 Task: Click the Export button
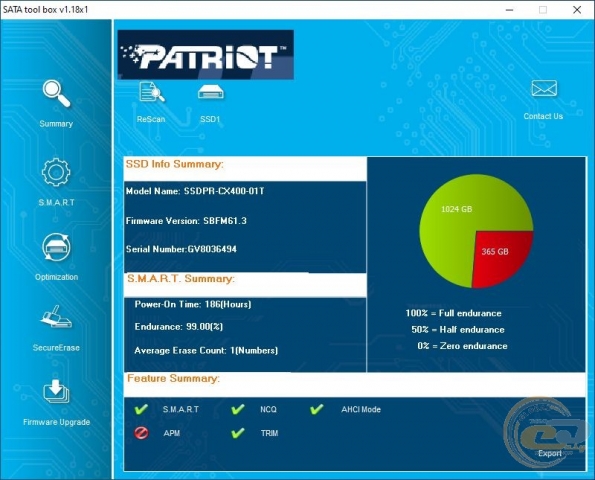tap(549, 453)
